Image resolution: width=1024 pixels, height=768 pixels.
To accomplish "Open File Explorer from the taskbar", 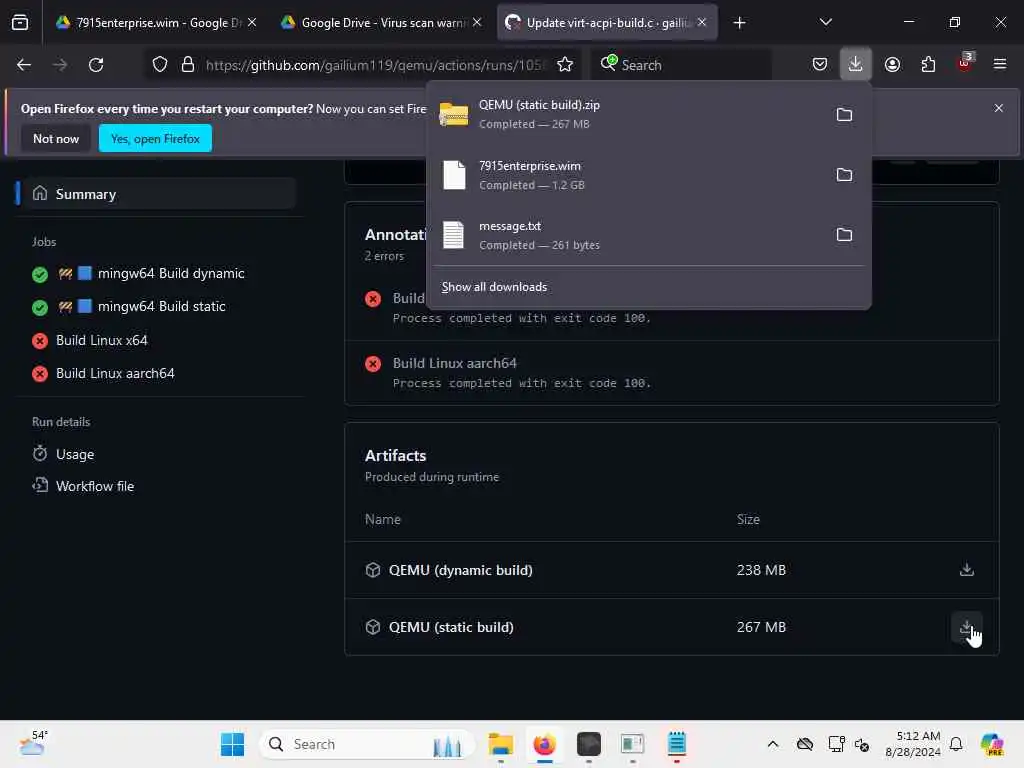I will (x=501, y=744).
